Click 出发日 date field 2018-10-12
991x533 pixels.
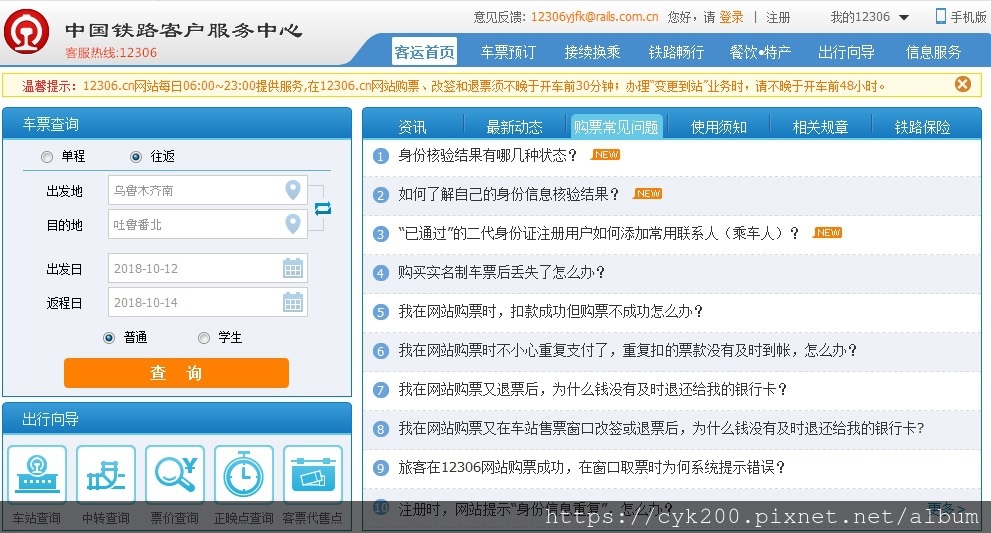[207, 268]
